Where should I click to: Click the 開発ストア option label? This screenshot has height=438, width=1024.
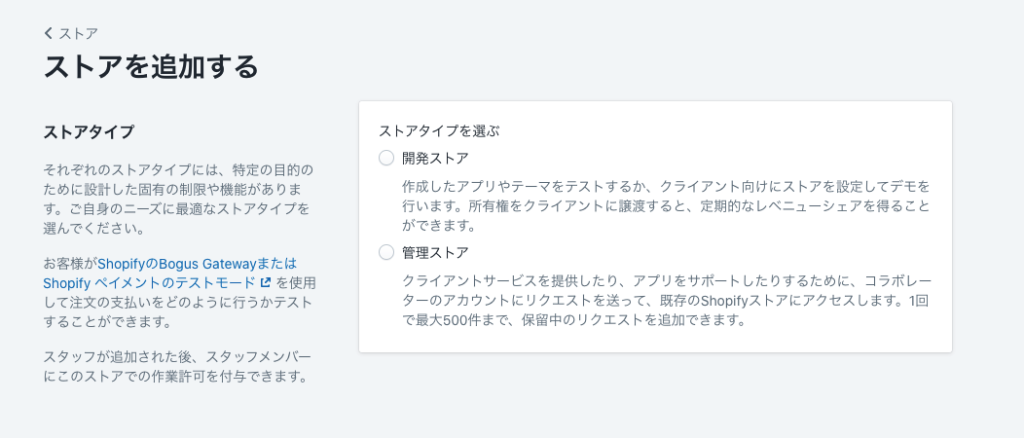(x=435, y=158)
